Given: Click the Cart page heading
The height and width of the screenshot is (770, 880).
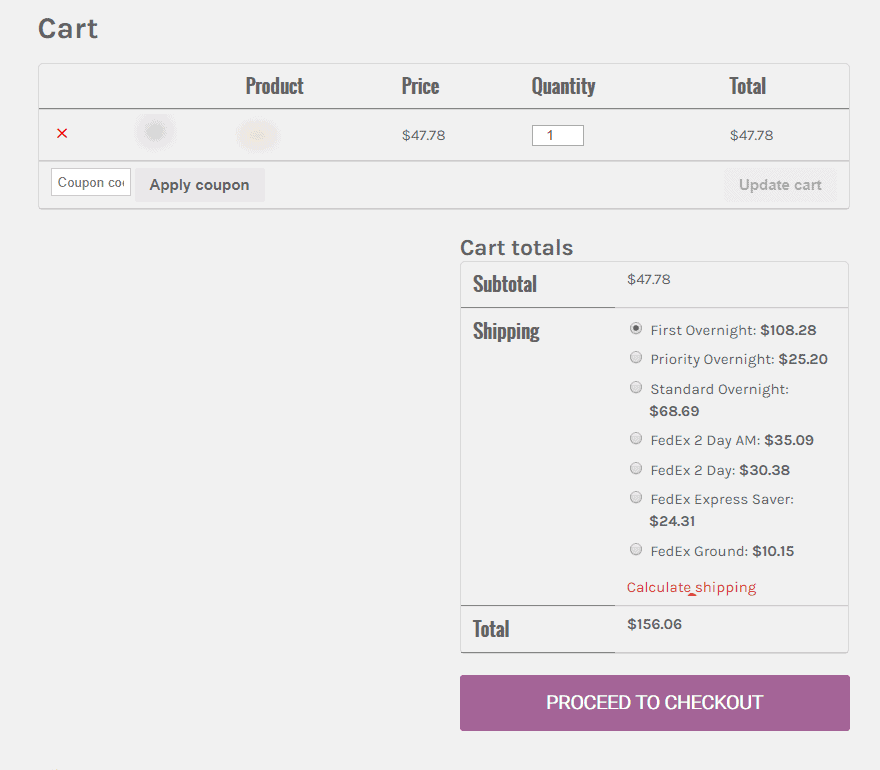Looking at the screenshot, I should 68,29.
